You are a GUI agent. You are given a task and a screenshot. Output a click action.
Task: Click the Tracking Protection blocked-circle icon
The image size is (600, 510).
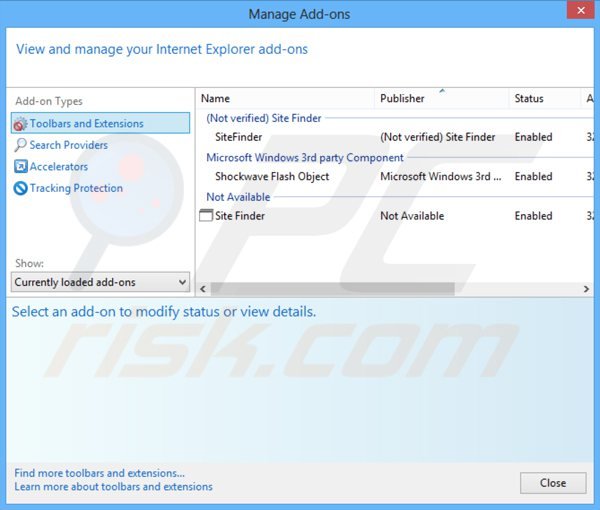coord(20,188)
